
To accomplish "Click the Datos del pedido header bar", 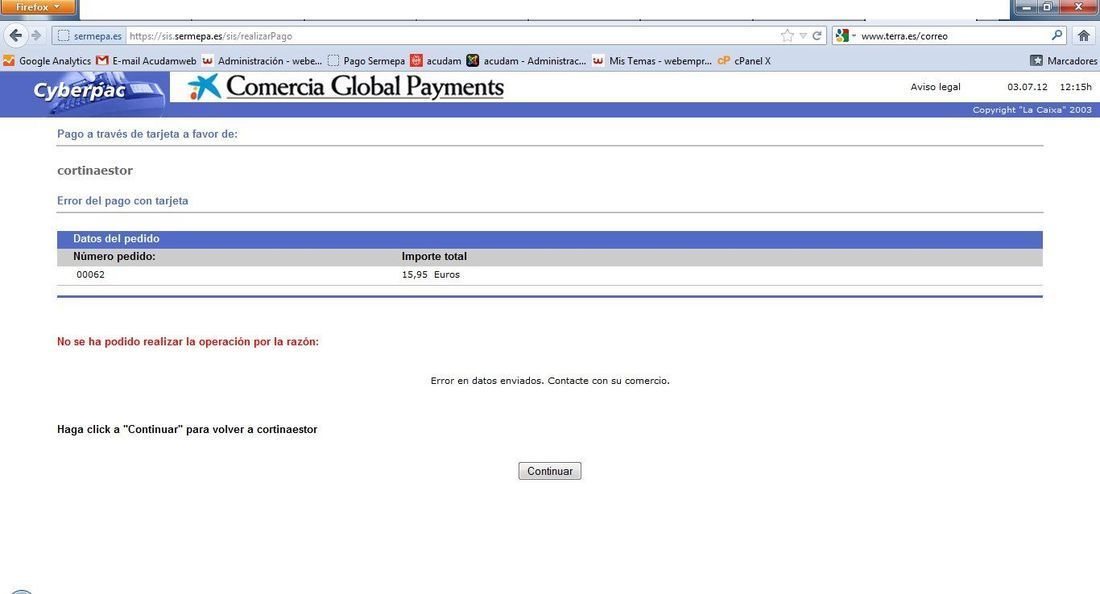I will coord(549,239).
